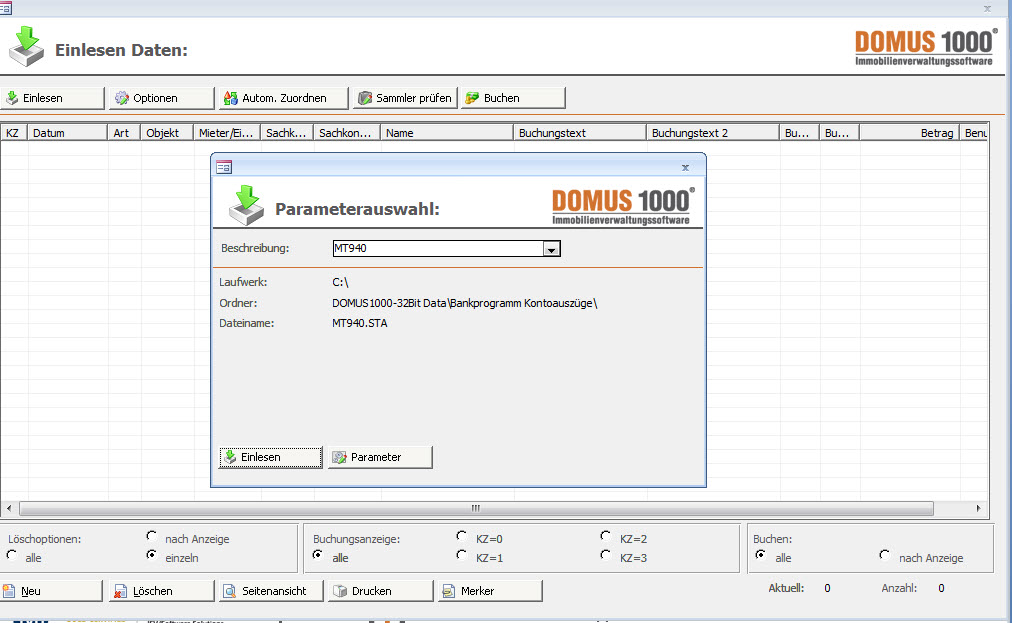Click the Merker note icon

coord(449,591)
